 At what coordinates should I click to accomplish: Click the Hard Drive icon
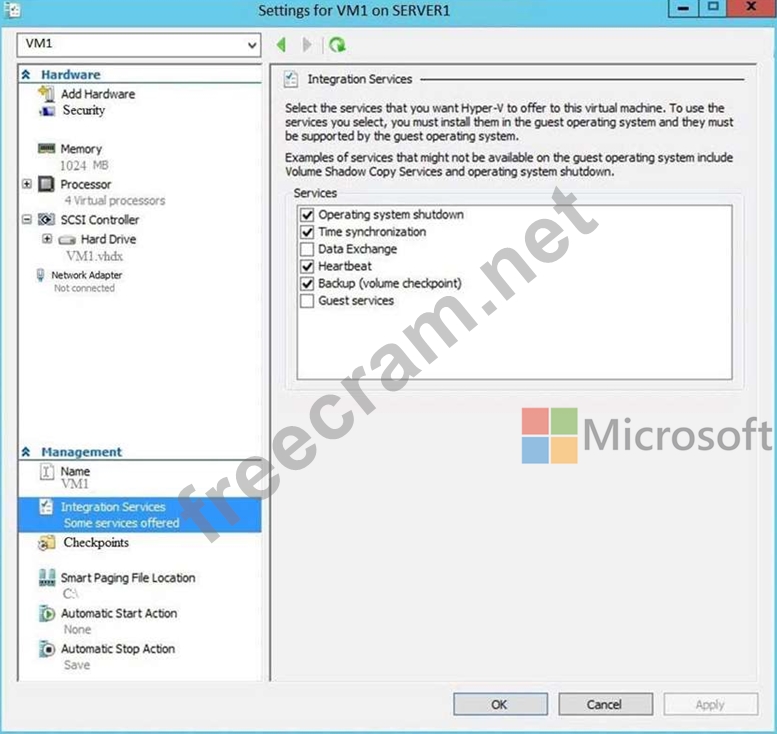pos(67,240)
